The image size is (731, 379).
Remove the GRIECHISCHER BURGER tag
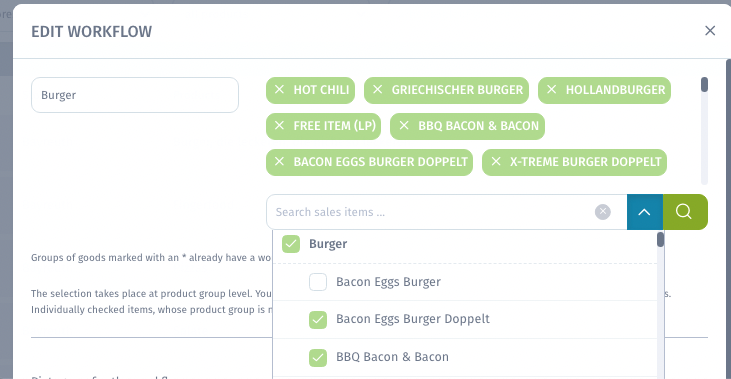tap(377, 90)
